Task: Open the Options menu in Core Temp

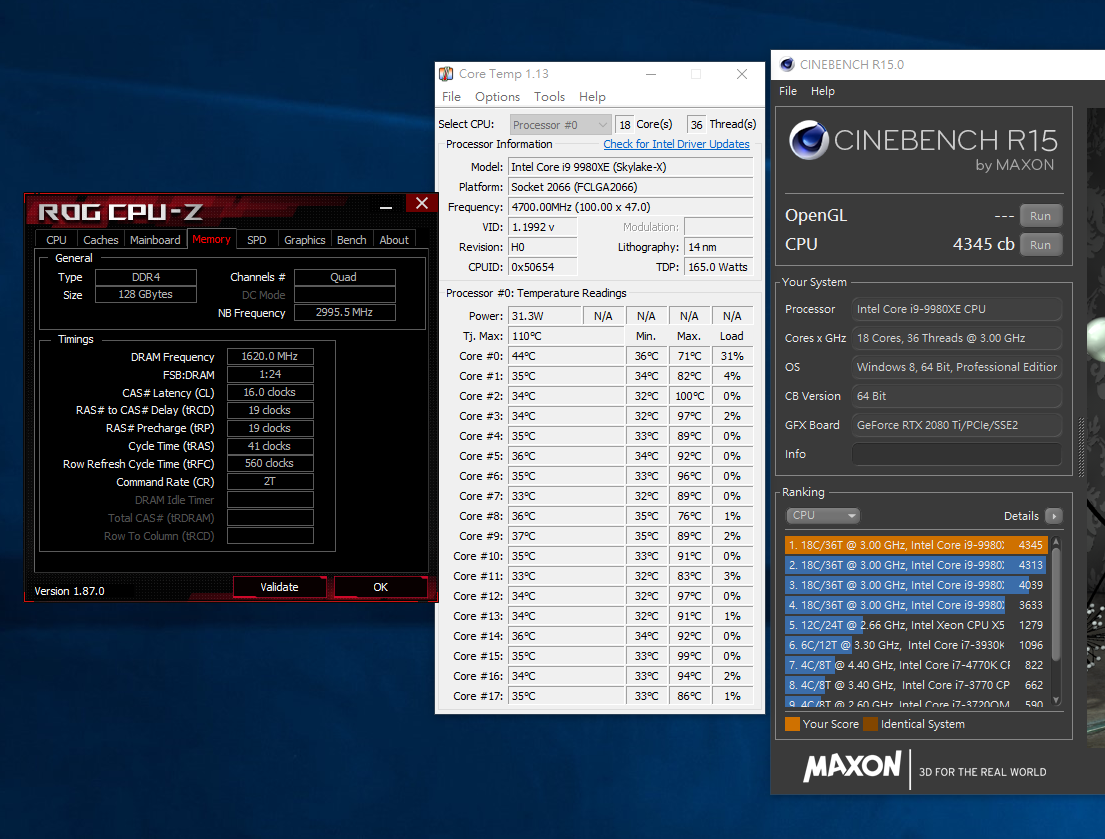Action: point(497,97)
